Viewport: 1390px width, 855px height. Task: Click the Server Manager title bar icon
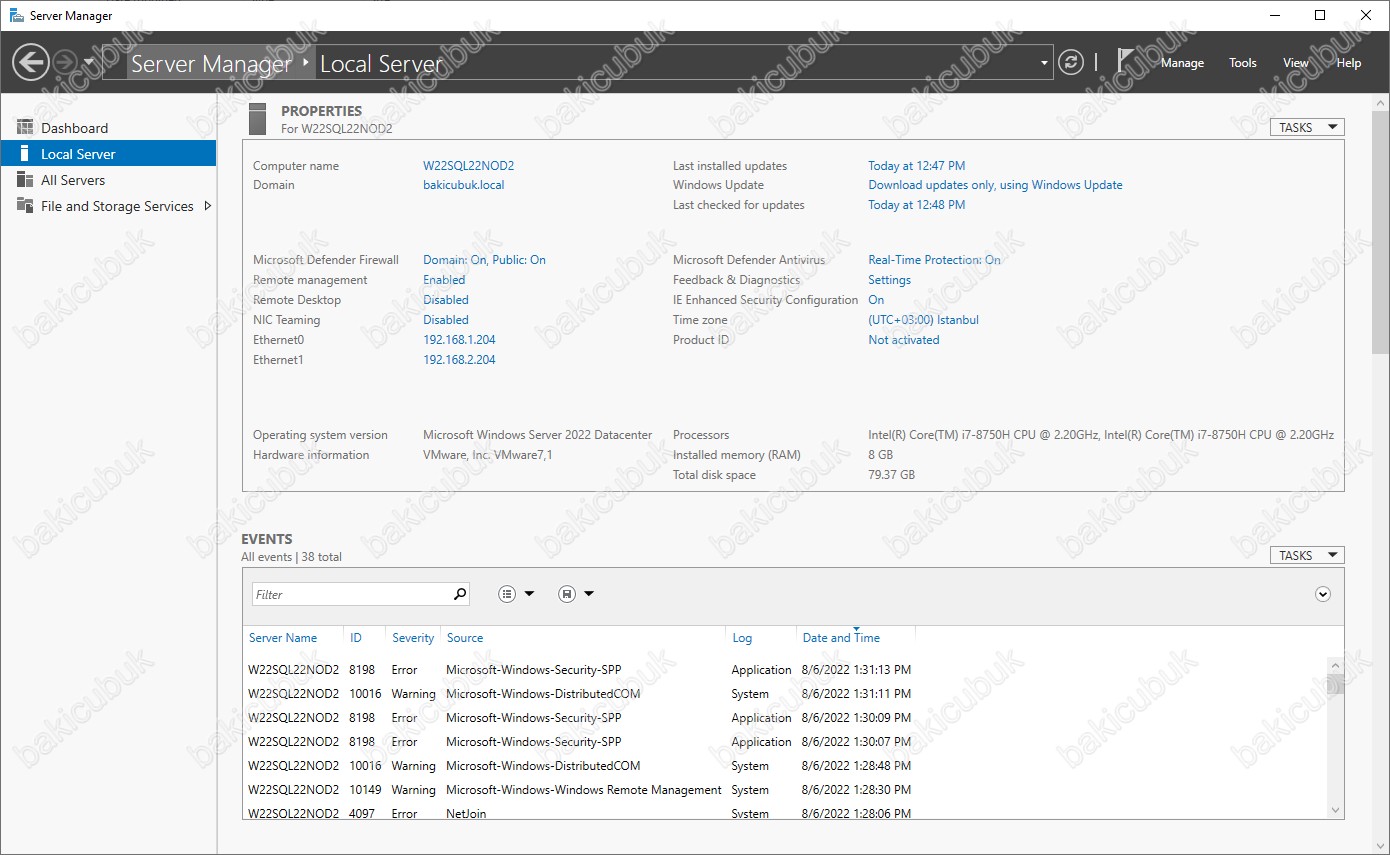[16, 15]
